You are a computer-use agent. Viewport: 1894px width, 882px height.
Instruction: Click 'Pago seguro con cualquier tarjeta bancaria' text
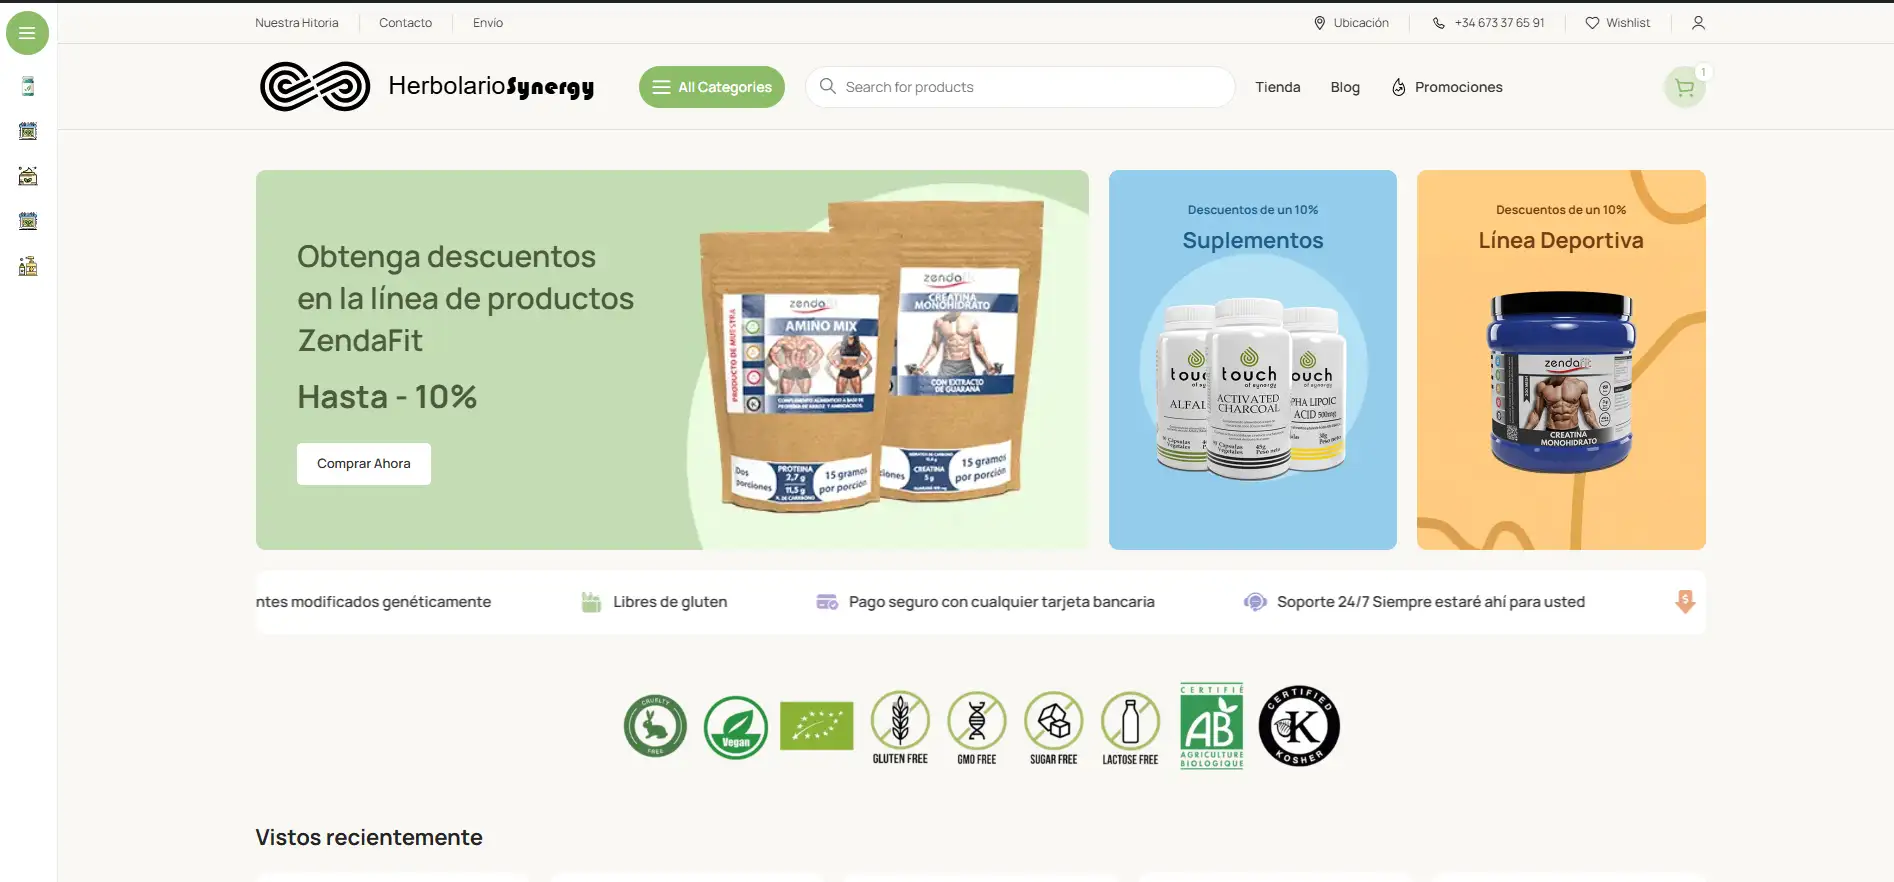tap(1001, 602)
